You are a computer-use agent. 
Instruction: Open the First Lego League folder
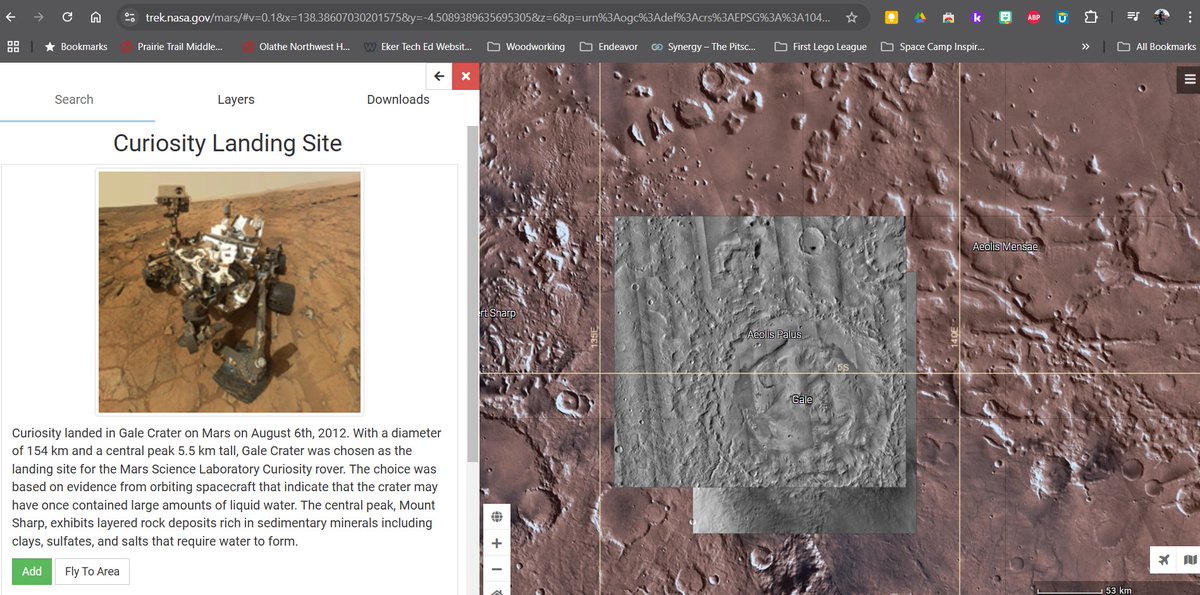(x=821, y=46)
